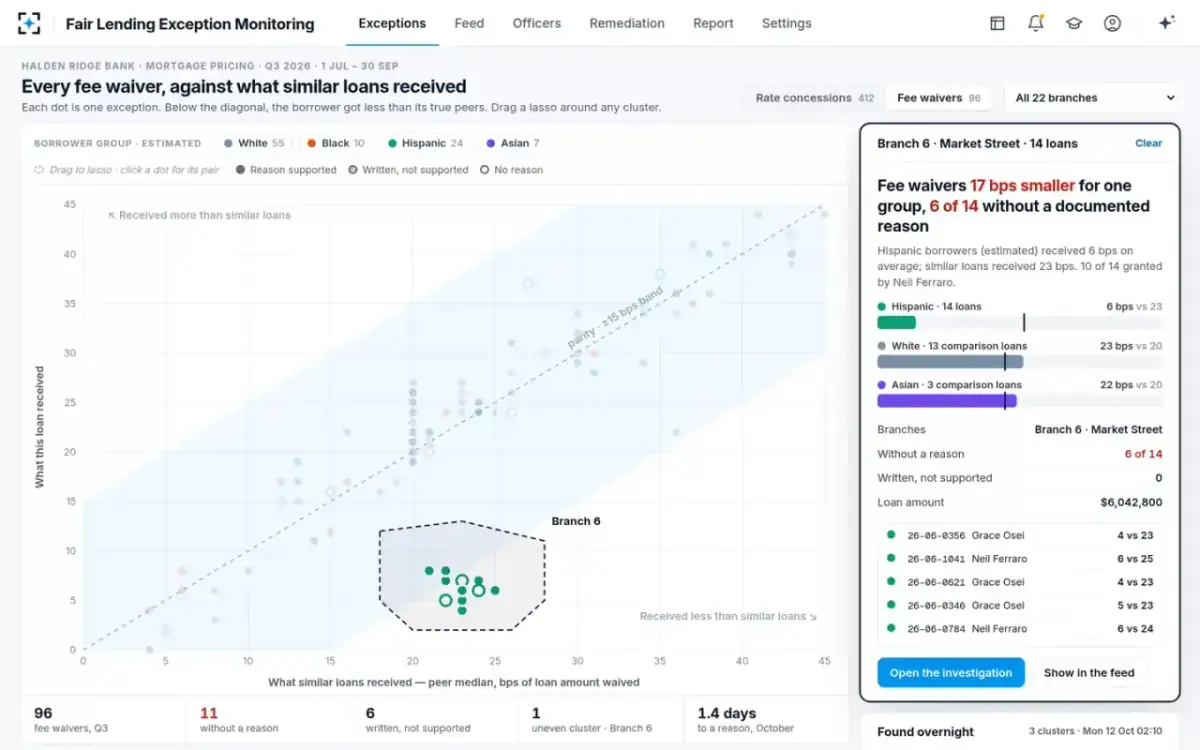1200x750 pixels.
Task: Click the 1.4 days to a reason stat
Action: [x=765, y=720]
